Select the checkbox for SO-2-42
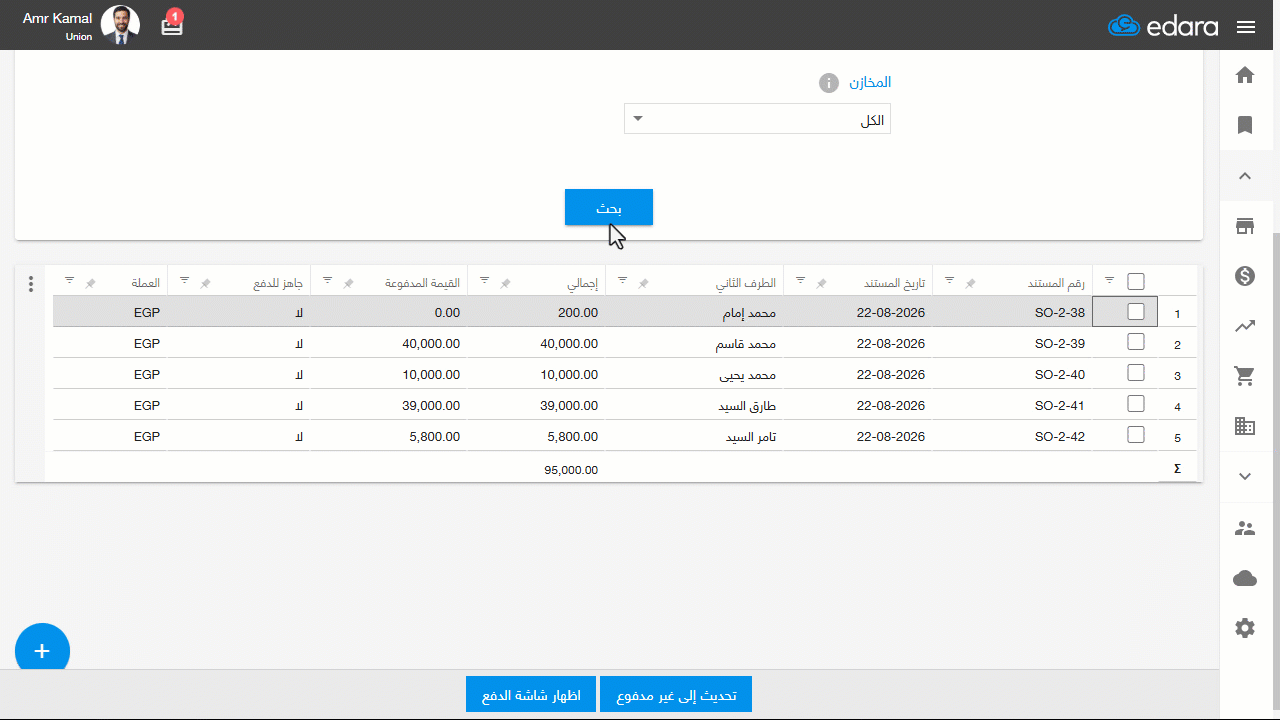The image size is (1280, 720). point(1136,435)
